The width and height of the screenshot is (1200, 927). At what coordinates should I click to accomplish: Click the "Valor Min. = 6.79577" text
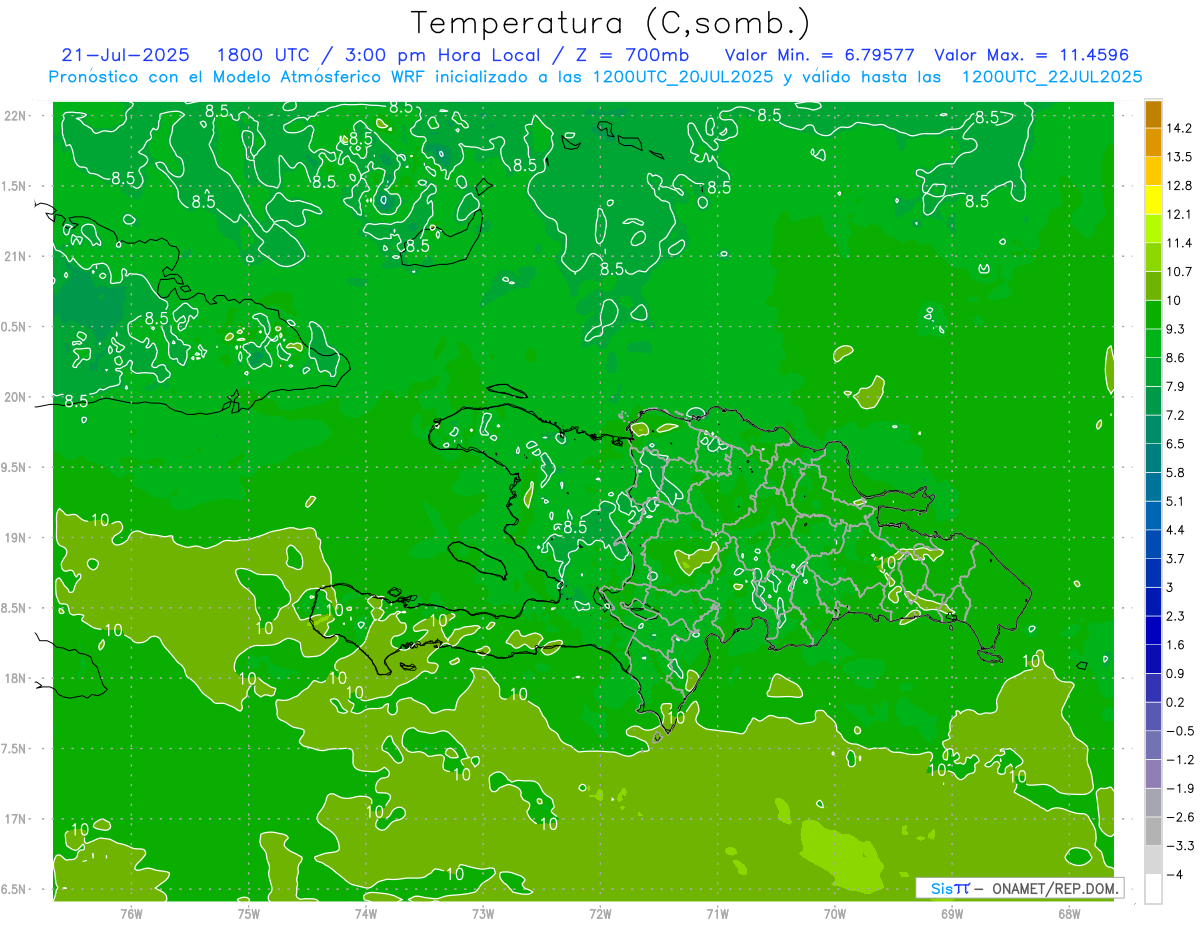tap(819, 55)
